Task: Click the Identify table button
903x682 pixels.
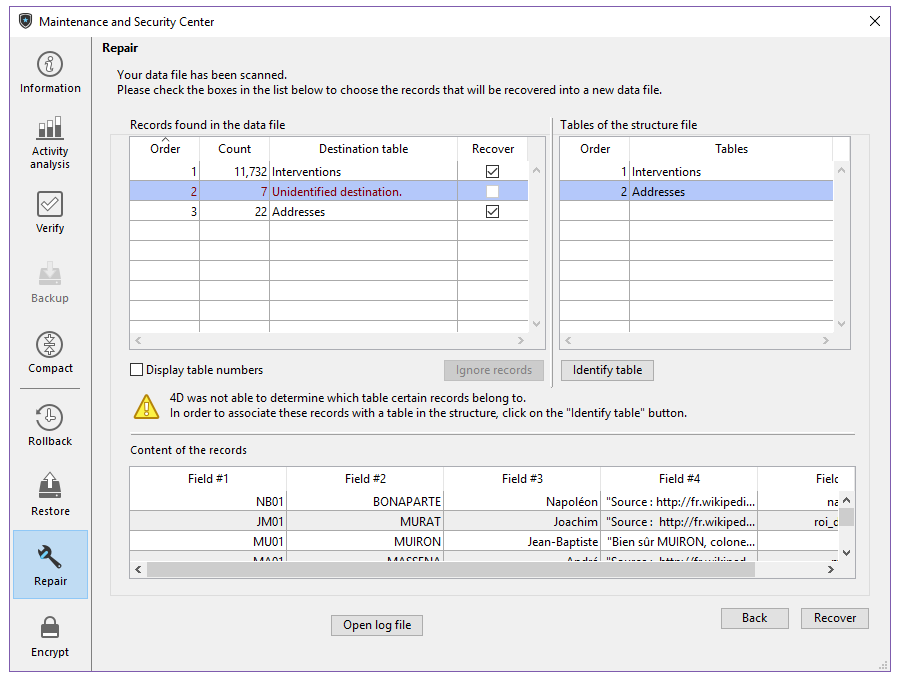Action: [607, 370]
